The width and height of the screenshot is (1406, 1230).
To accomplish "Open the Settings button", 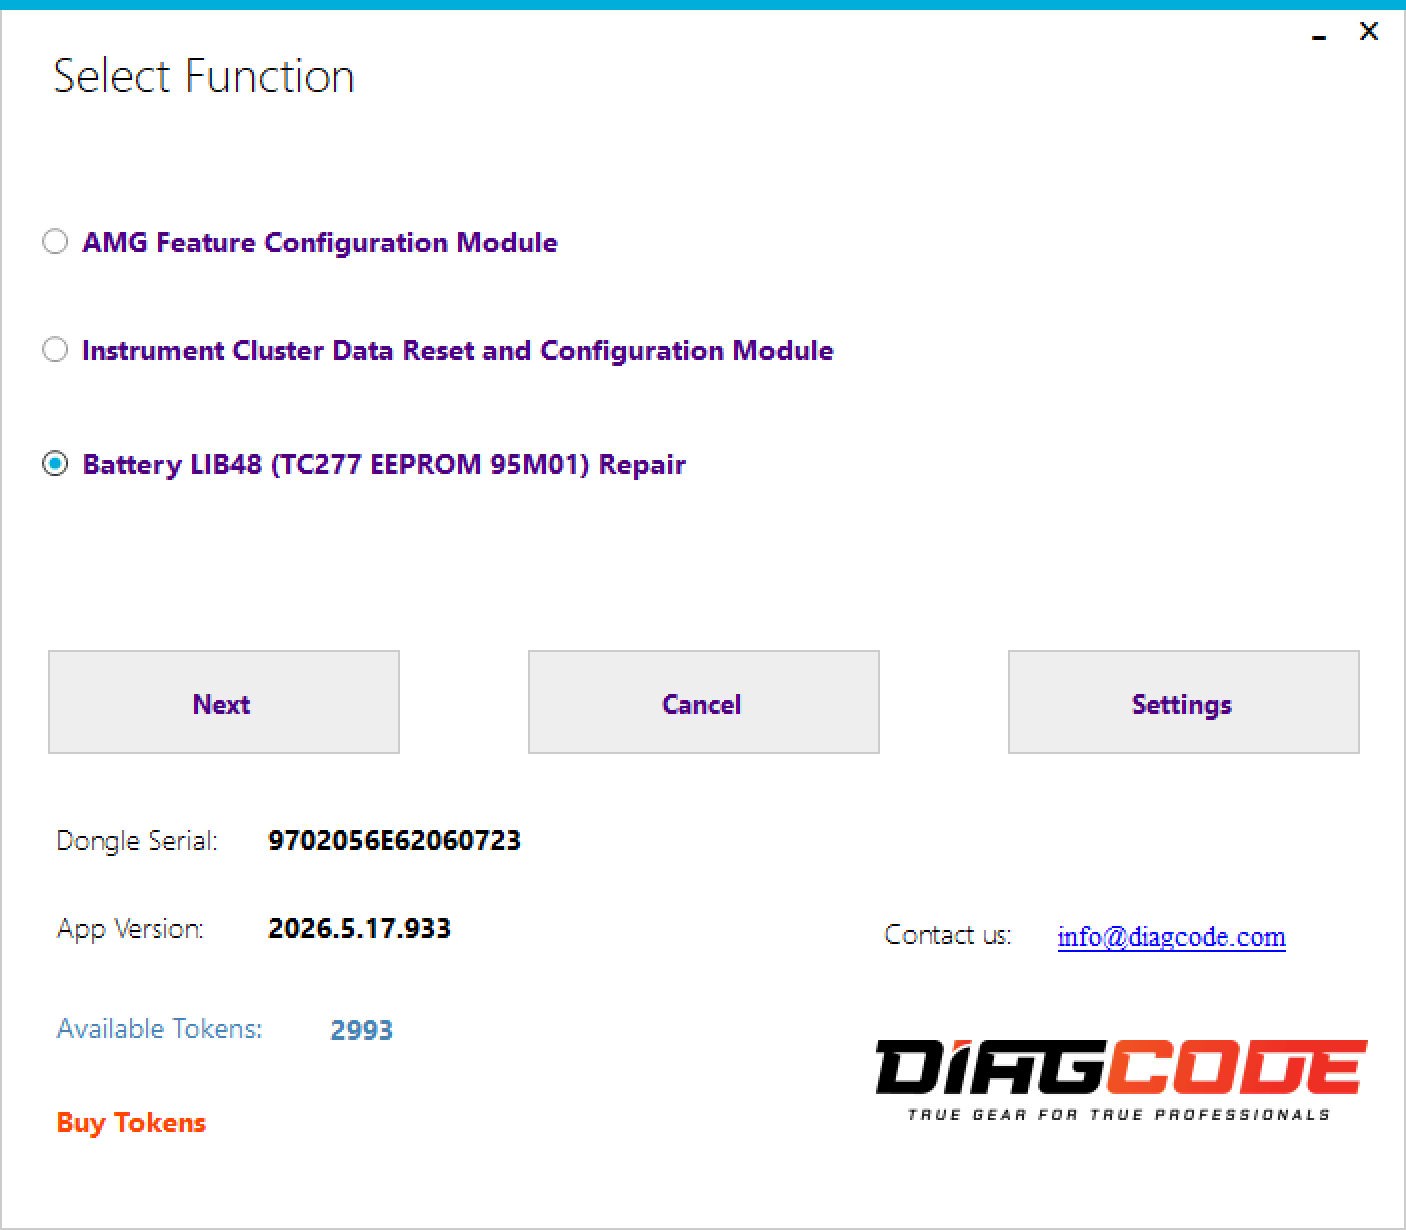I will pyautogui.click(x=1184, y=702).
